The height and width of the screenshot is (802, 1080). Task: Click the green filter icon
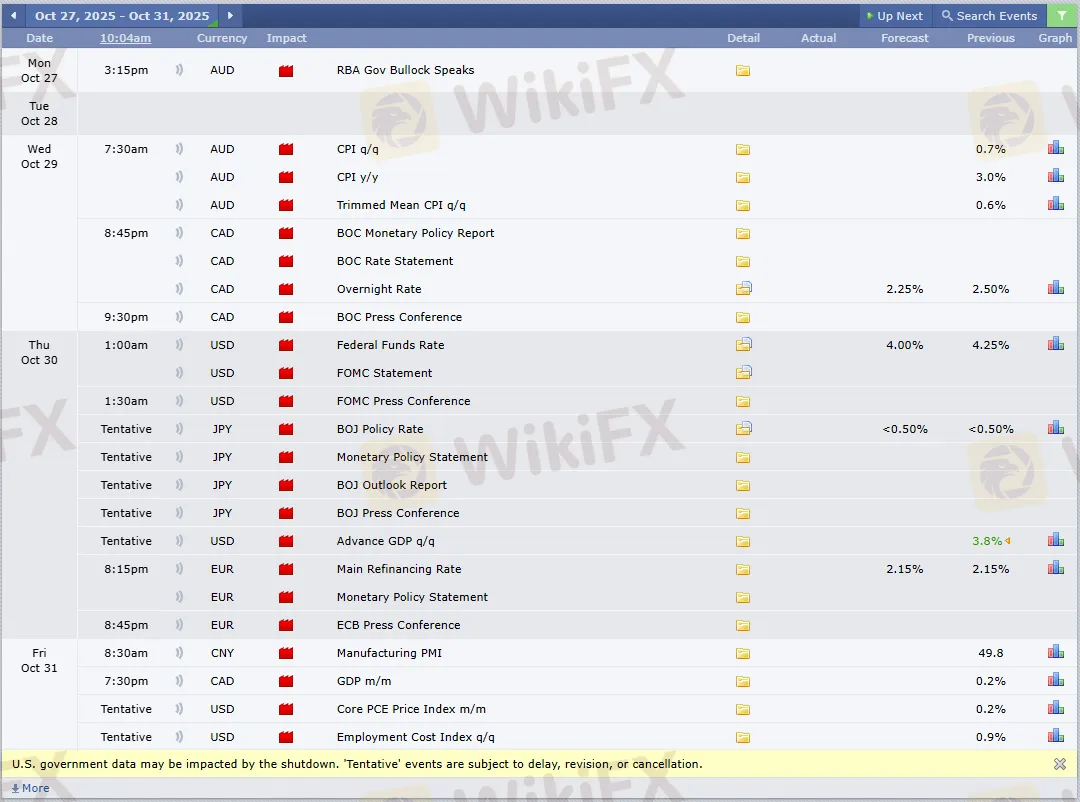[1060, 16]
